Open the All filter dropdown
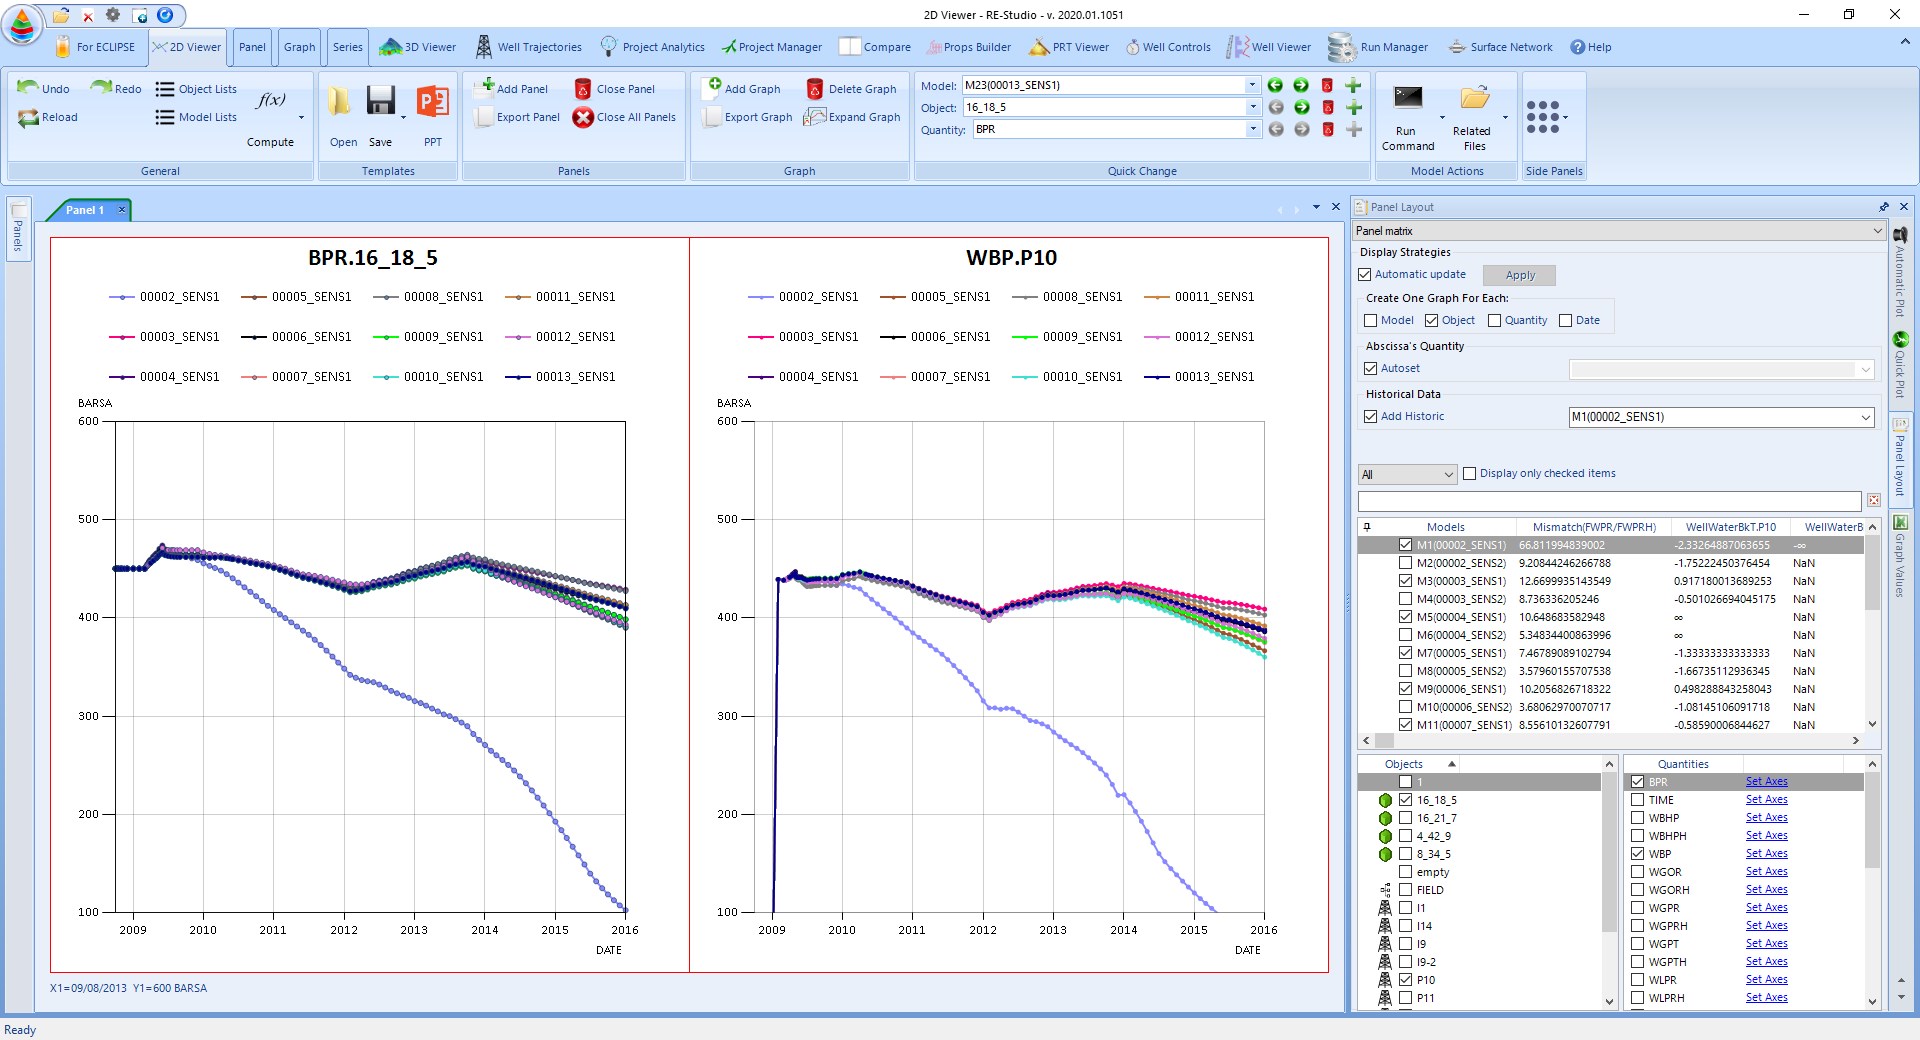The width and height of the screenshot is (1920, 1040). coord(1407,474)
